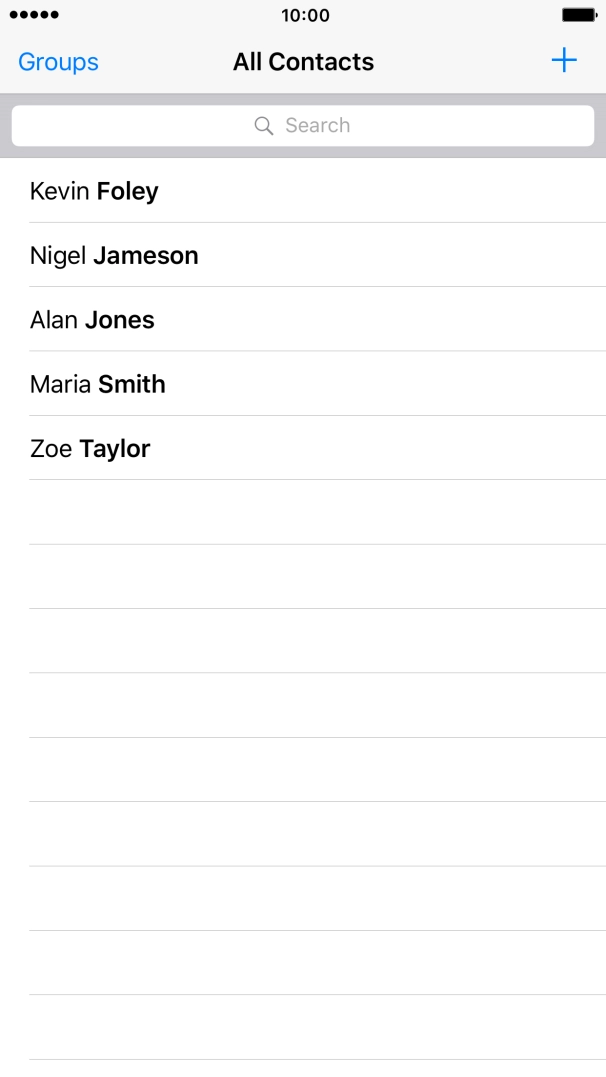Open the Groups view
606x1077 pixels.
pyautogui.click(x=58, y=62)
